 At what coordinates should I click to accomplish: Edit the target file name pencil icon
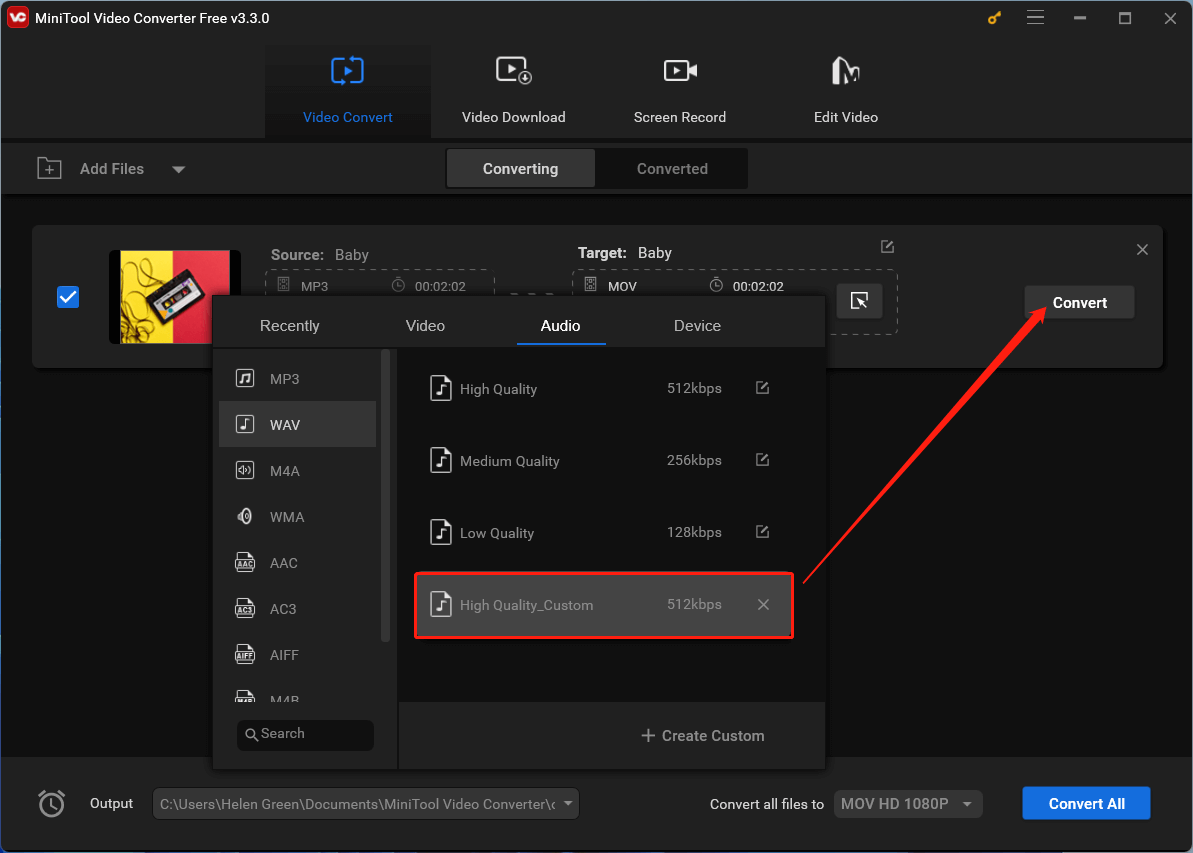pos(887,247)
